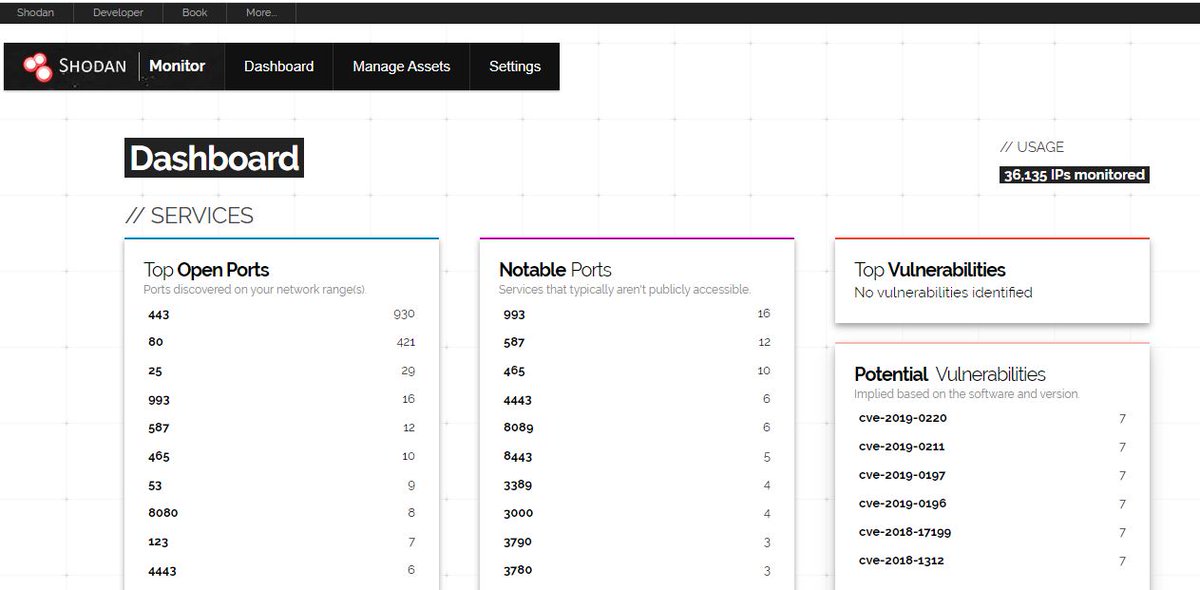Select port 53 in Top Open Ports

(x=155, y=485)
